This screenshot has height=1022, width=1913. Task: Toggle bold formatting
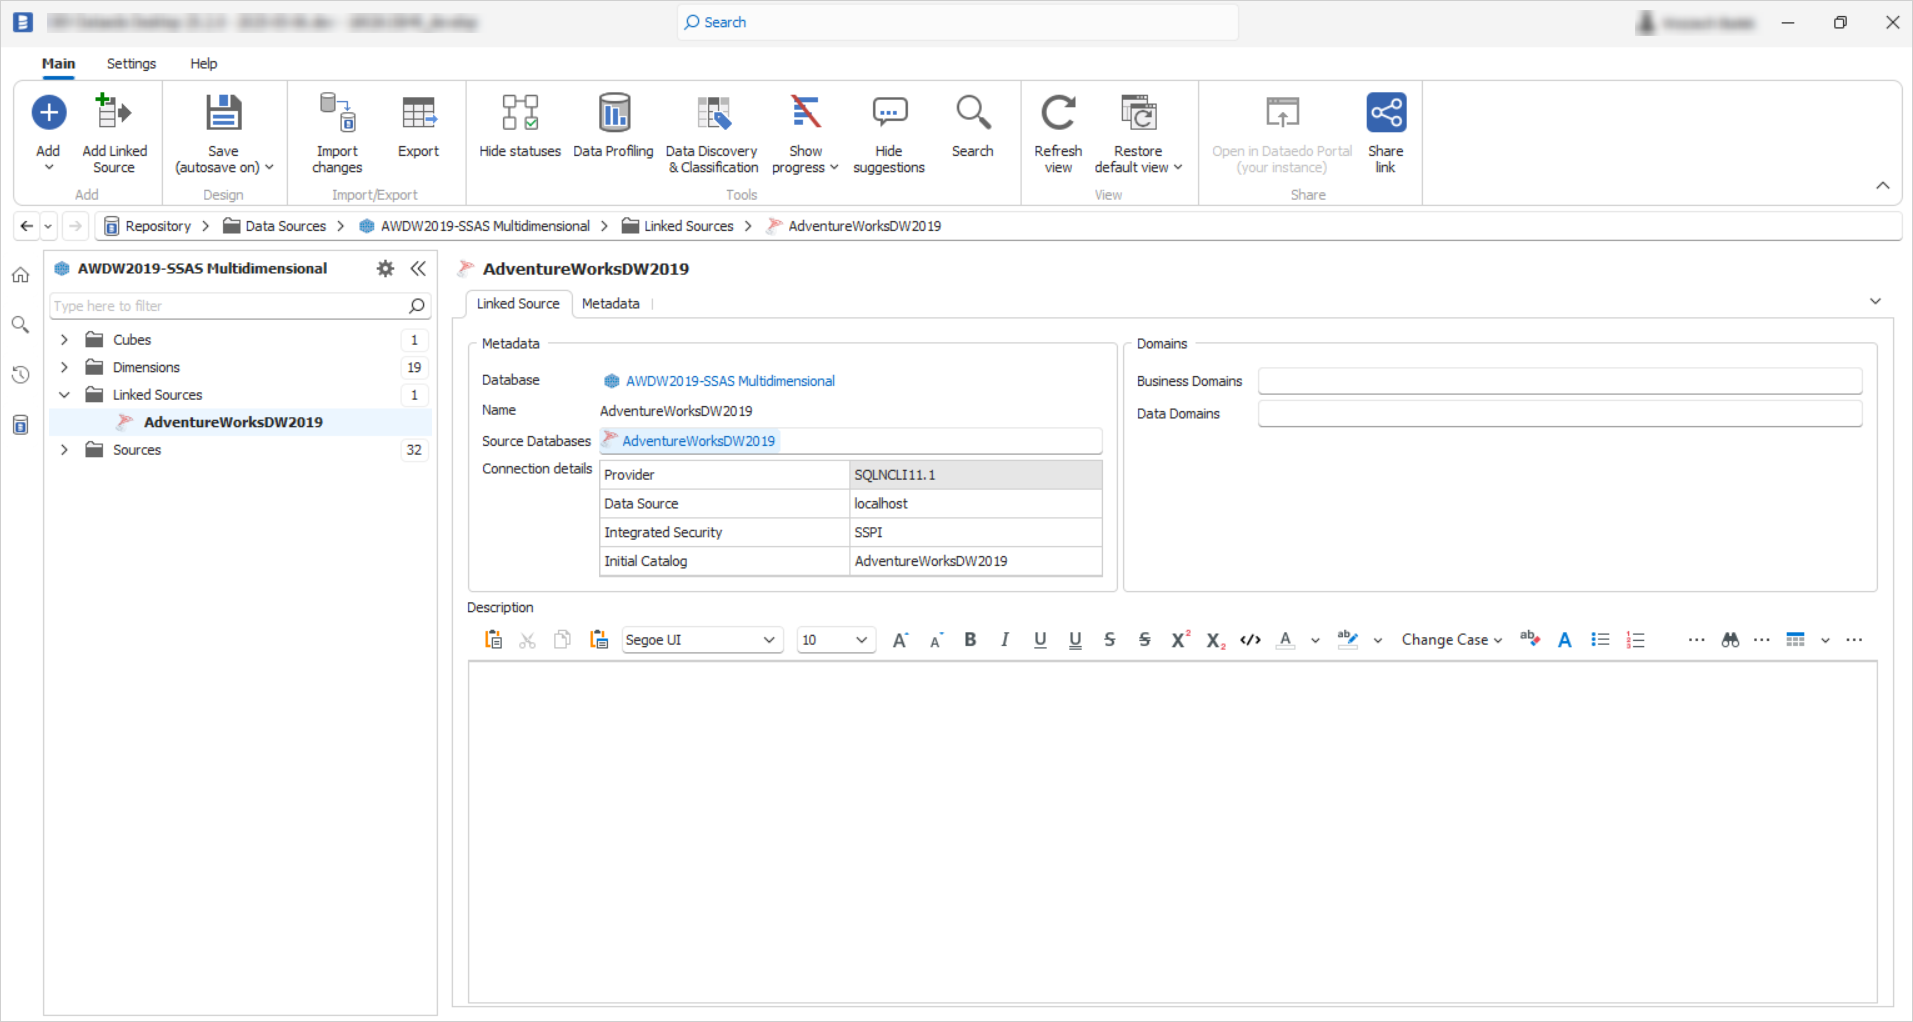point(970,640)
